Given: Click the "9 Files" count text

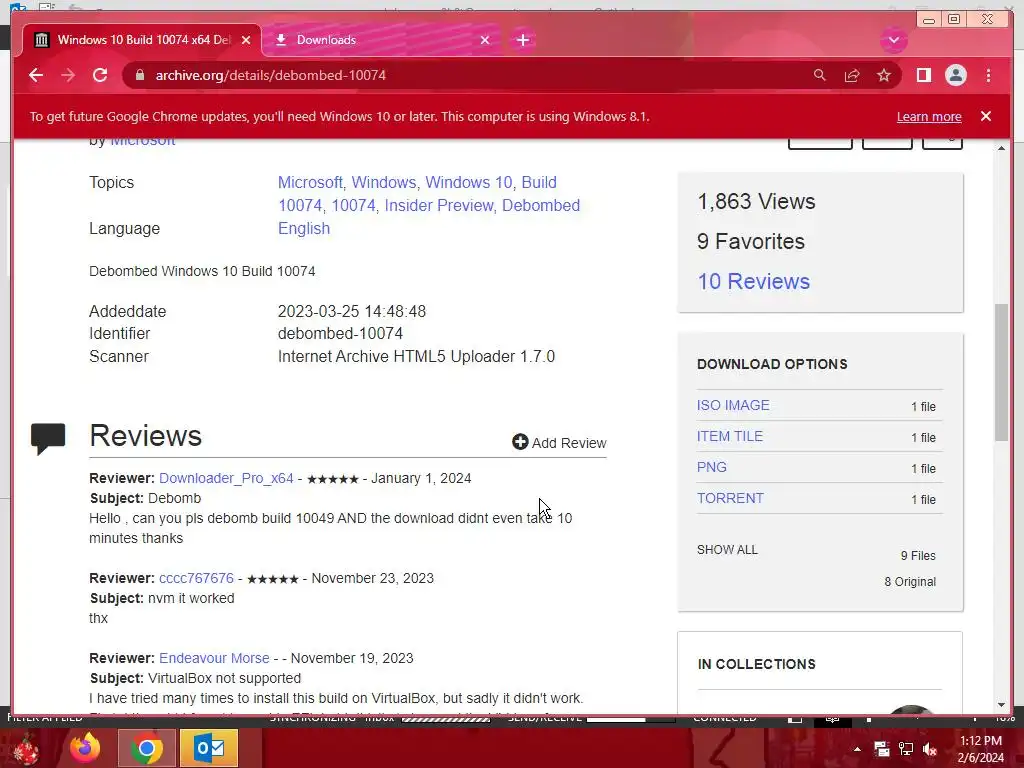Looking at the screenshot, I should [918, 556].
